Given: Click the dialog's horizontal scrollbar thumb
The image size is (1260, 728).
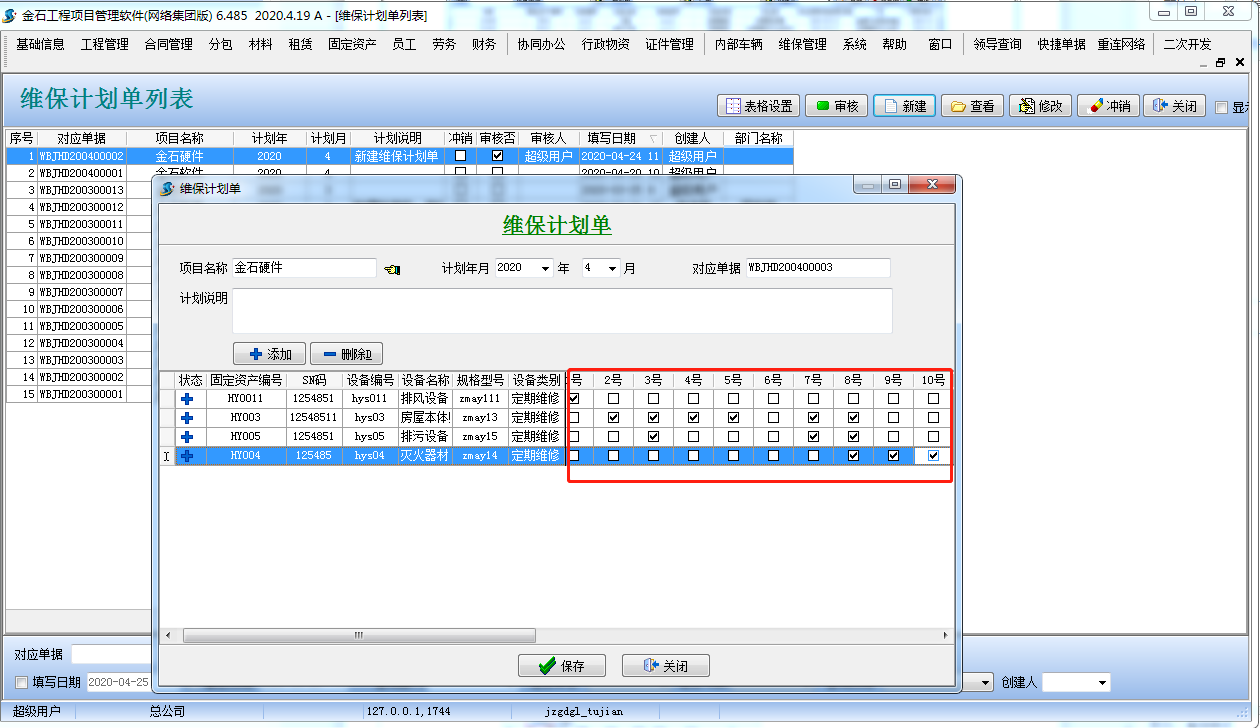Looking at the screenshot, I should (x=358, y=635).
